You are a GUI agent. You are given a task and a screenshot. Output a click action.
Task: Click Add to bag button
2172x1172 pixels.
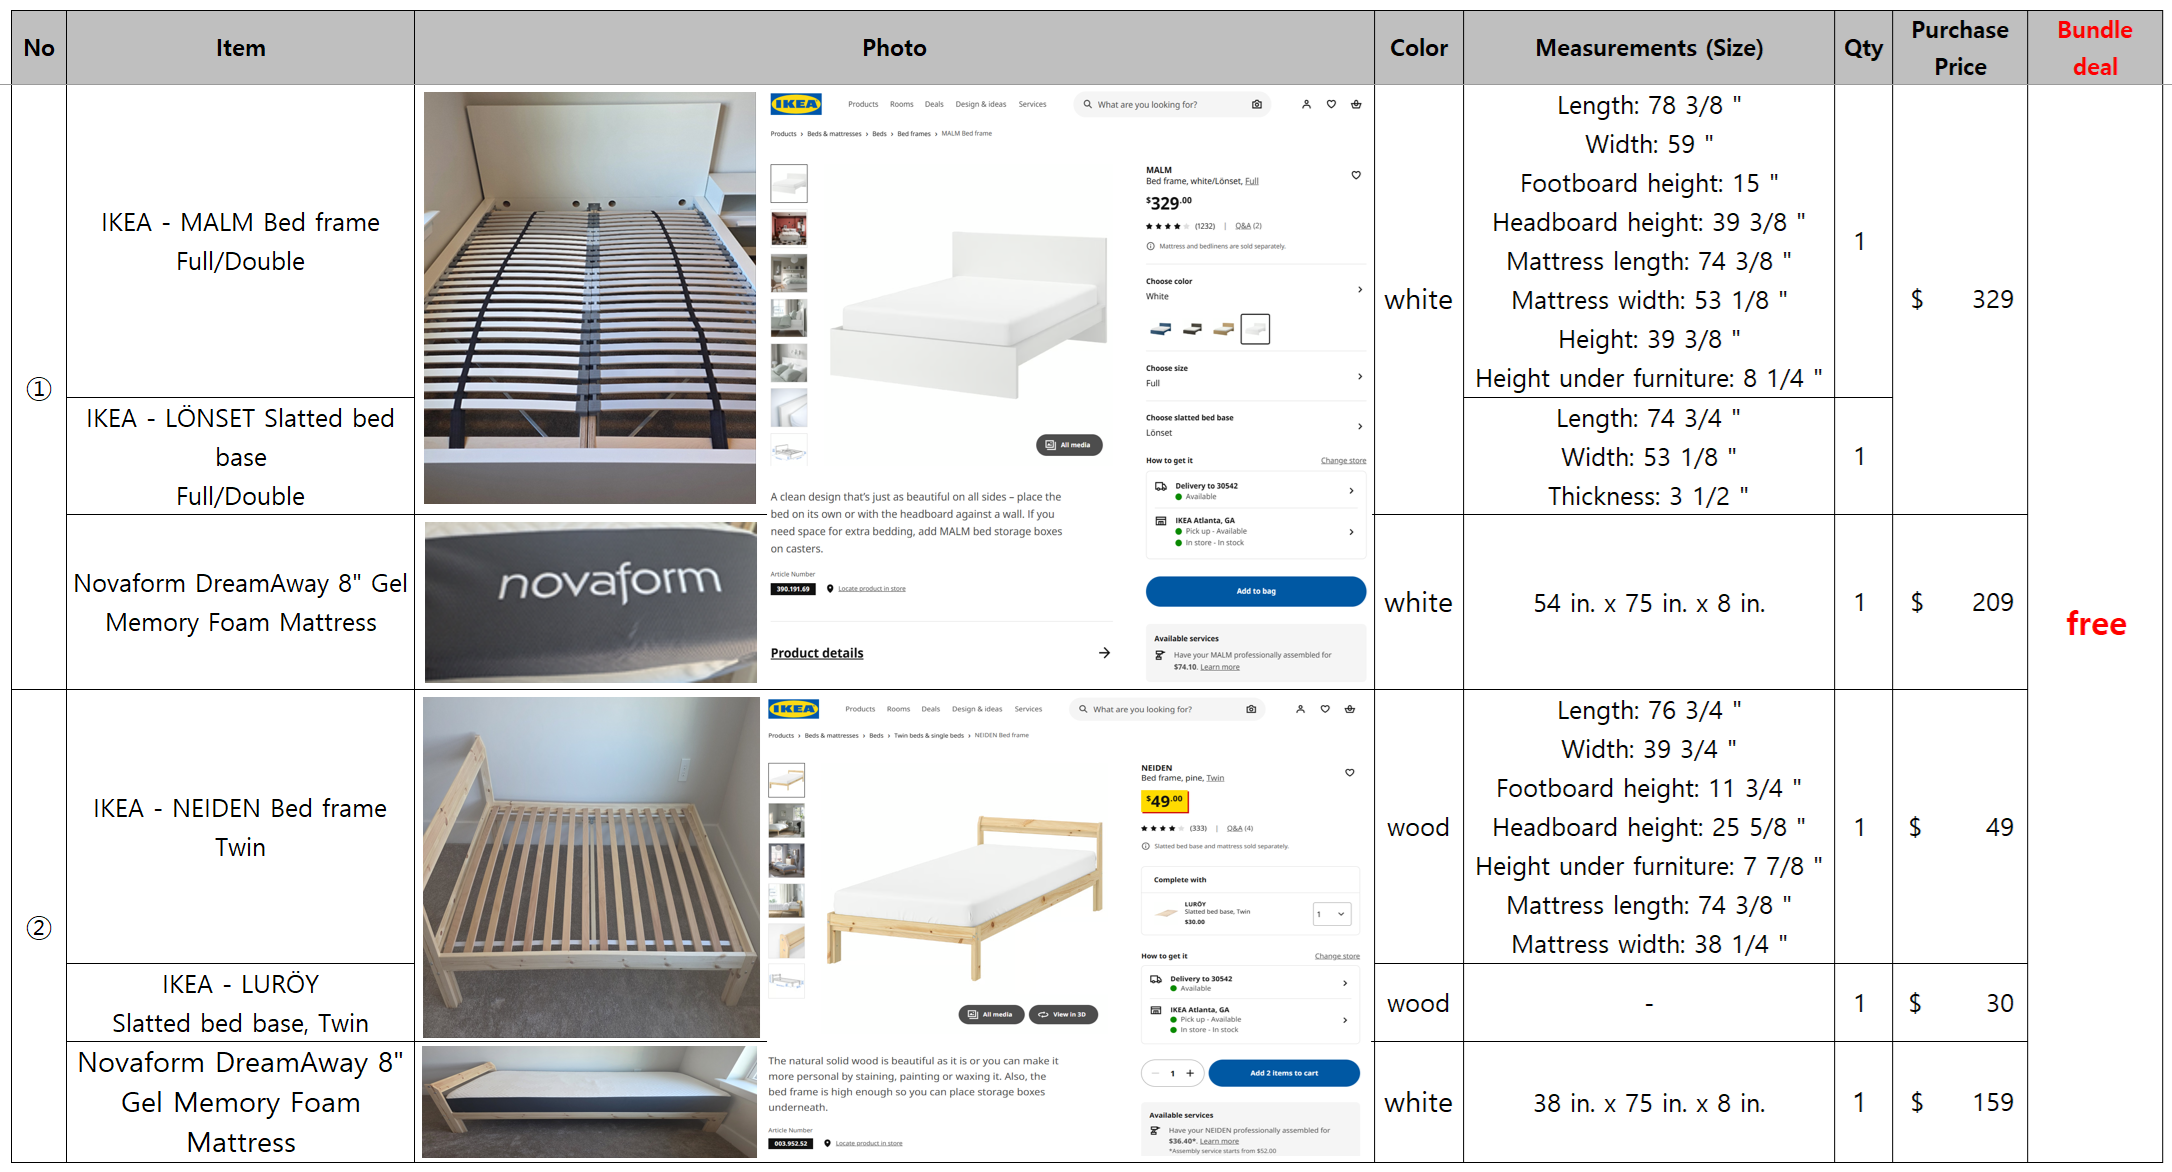tap(1255, 591)
